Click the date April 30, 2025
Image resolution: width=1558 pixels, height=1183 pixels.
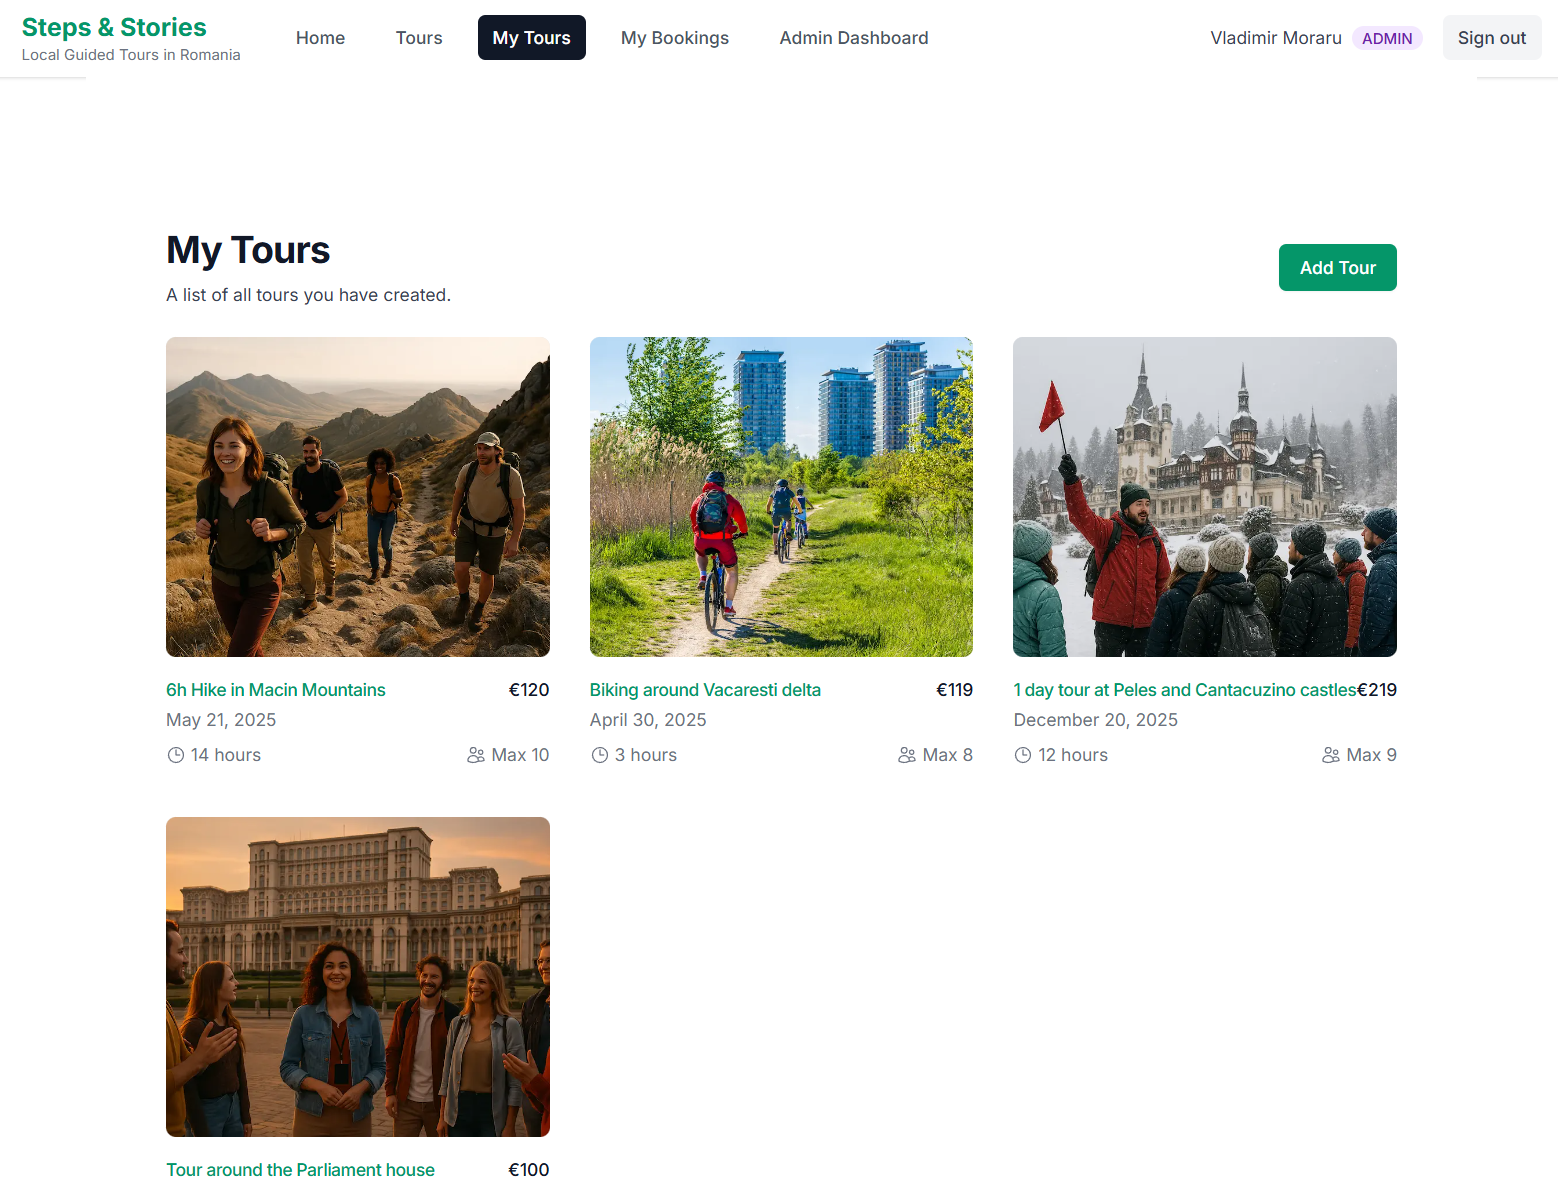[648, 720]
